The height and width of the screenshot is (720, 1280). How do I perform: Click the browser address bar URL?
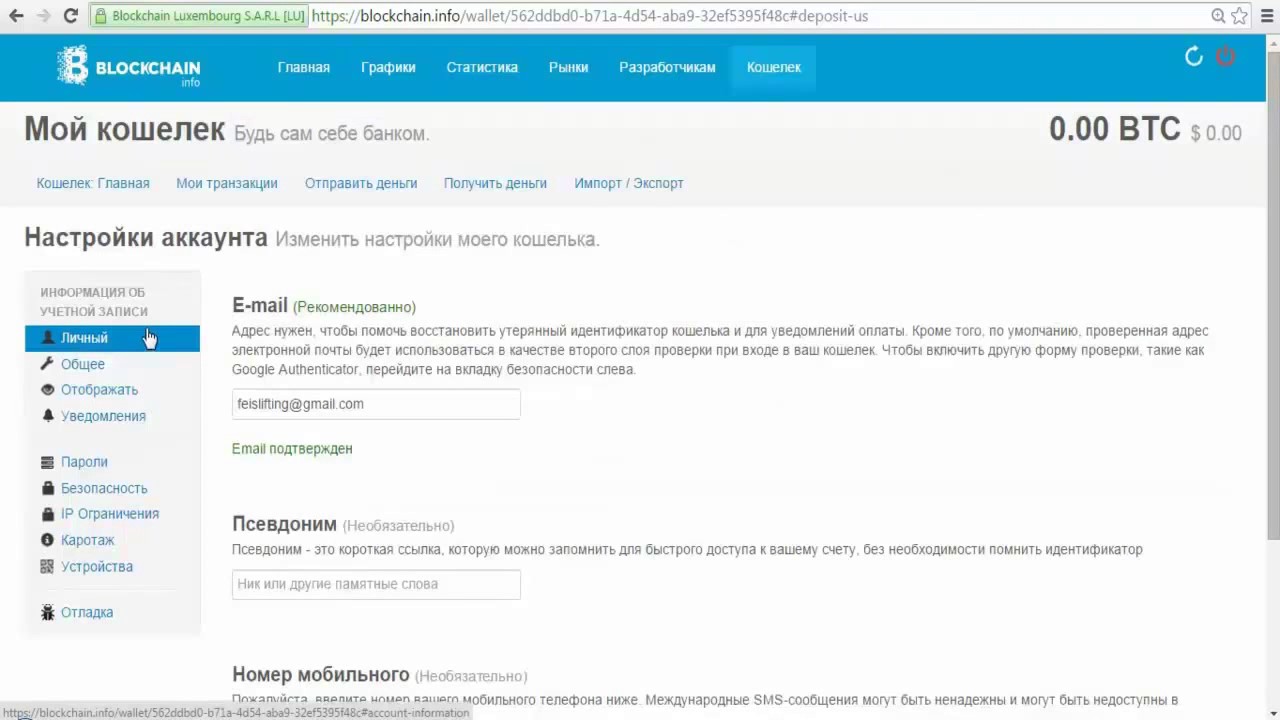590,16
